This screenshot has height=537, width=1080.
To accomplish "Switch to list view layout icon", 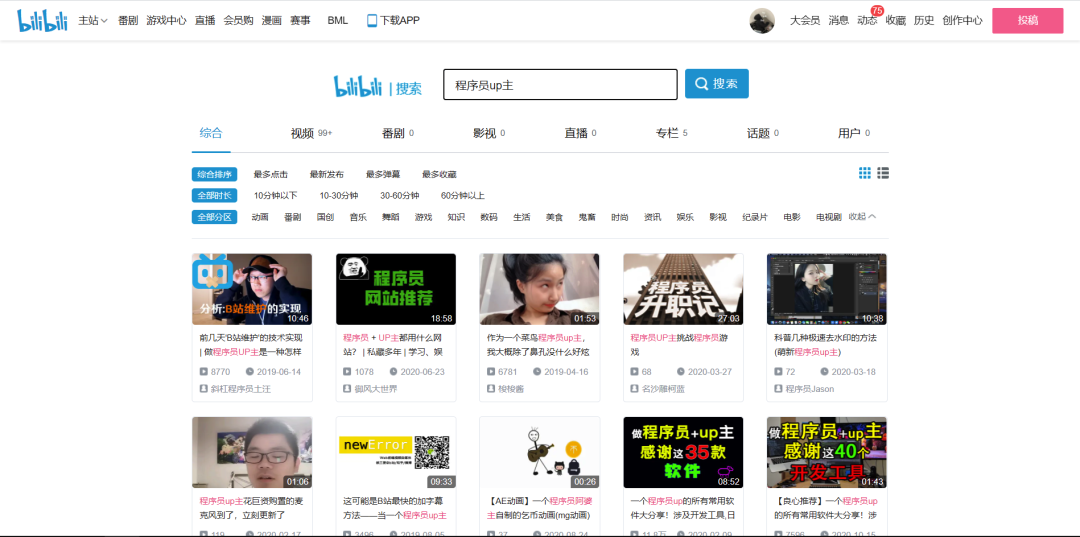I will [883, 173].
